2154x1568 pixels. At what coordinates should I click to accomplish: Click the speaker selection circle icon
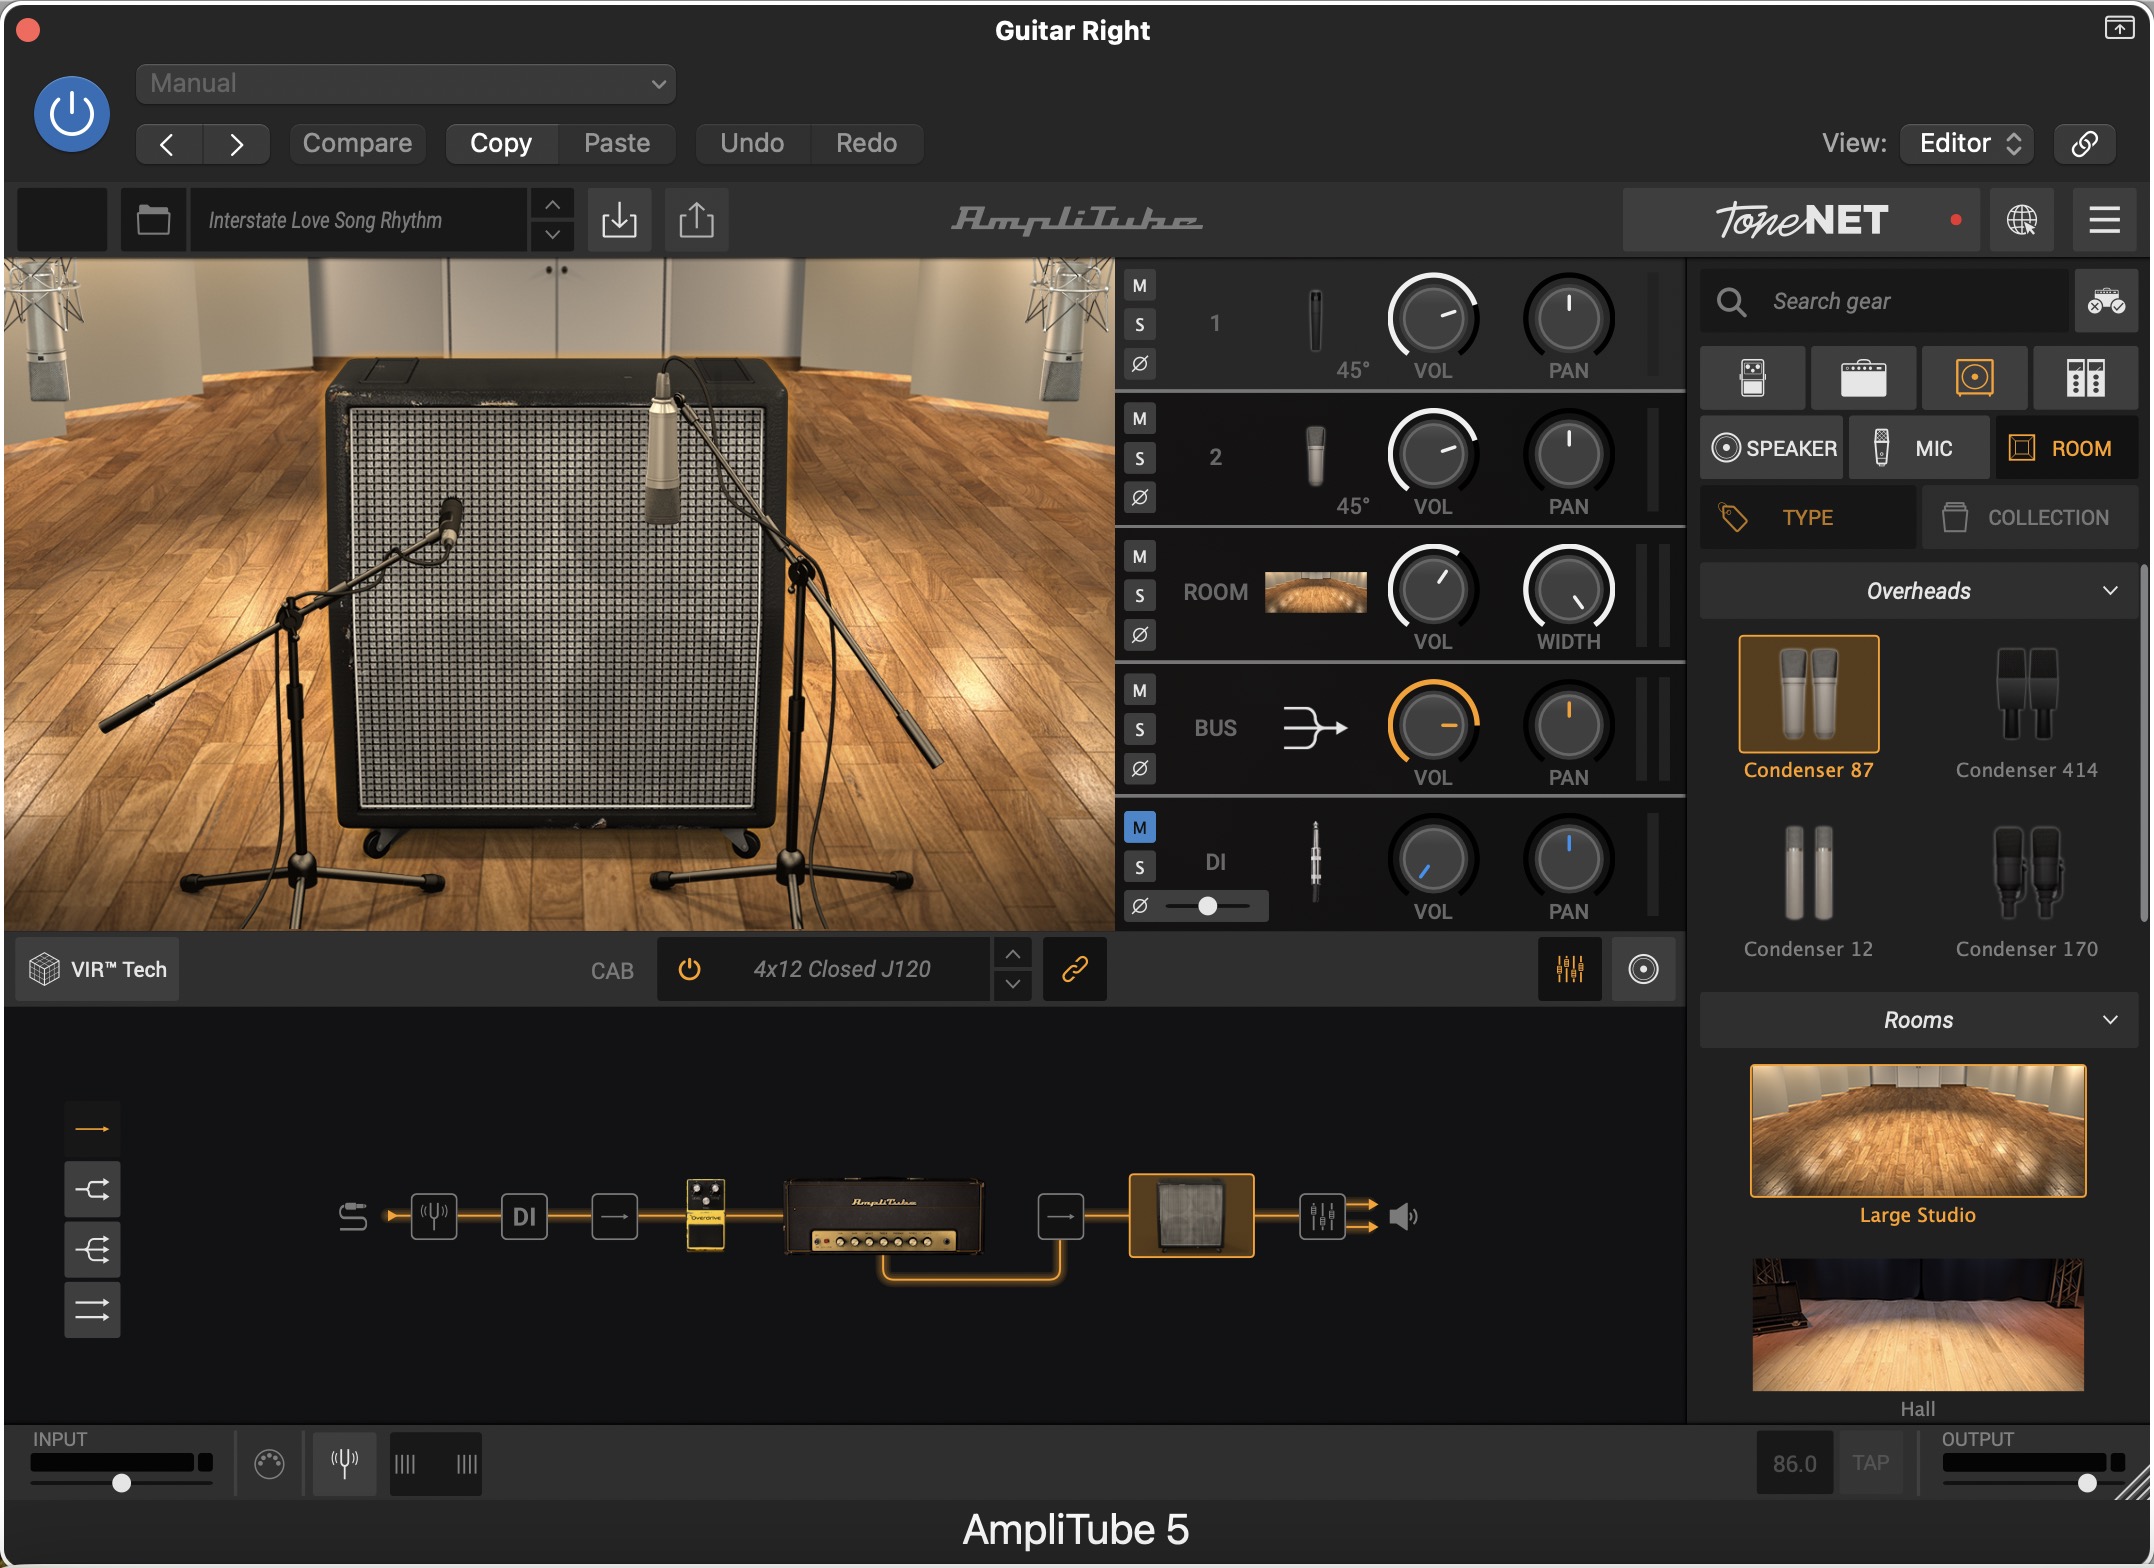[1643, 969]
